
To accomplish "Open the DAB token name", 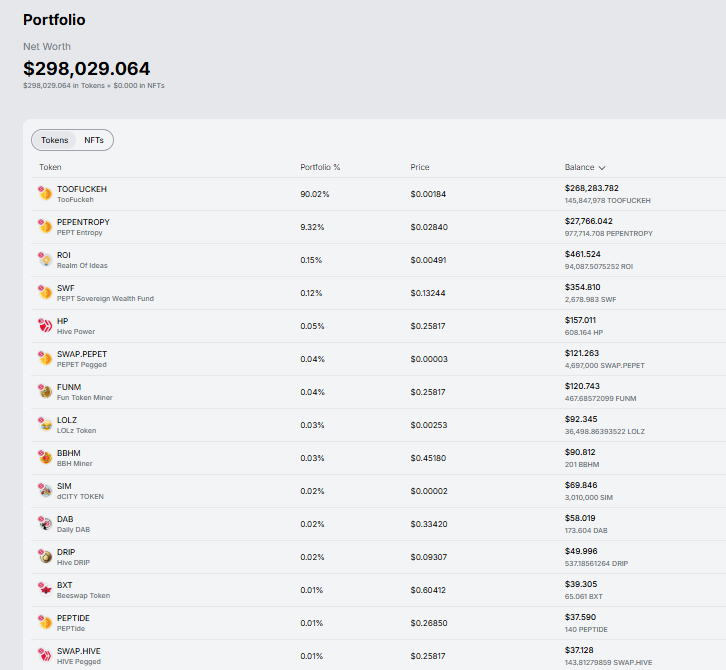I will 65,519.
